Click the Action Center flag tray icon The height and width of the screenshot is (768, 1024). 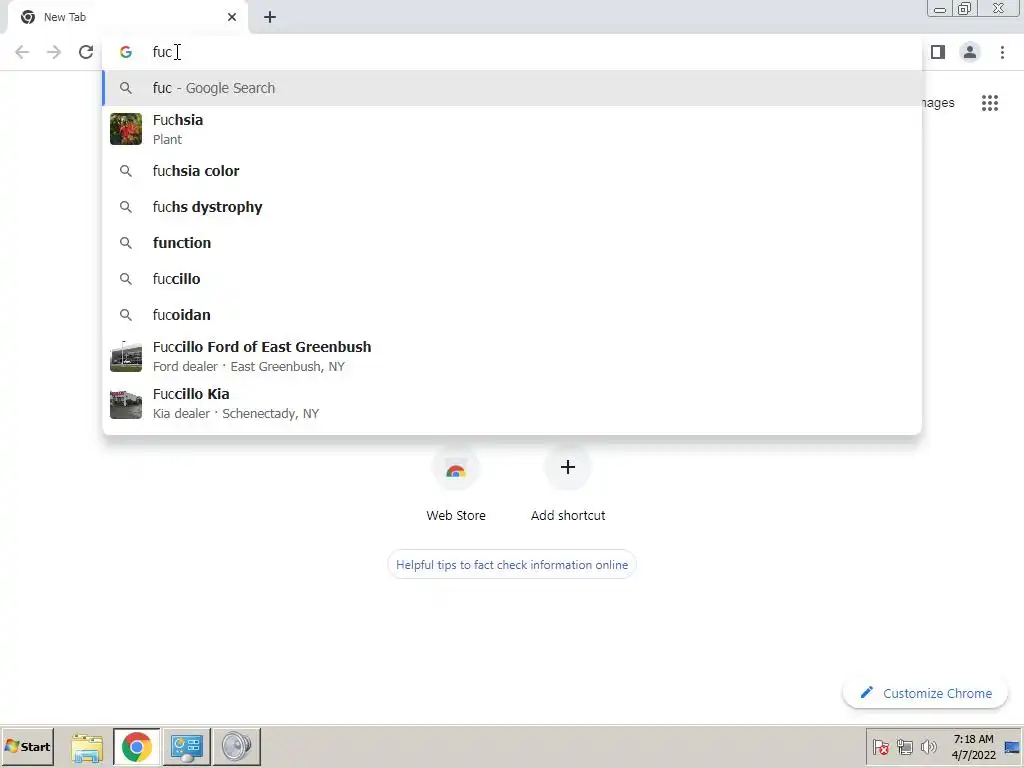(x=880, y=747)
